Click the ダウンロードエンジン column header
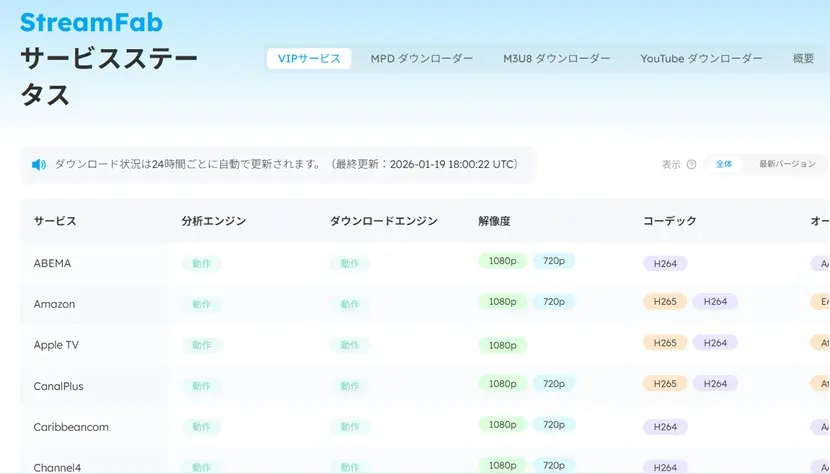 (384, 221)
